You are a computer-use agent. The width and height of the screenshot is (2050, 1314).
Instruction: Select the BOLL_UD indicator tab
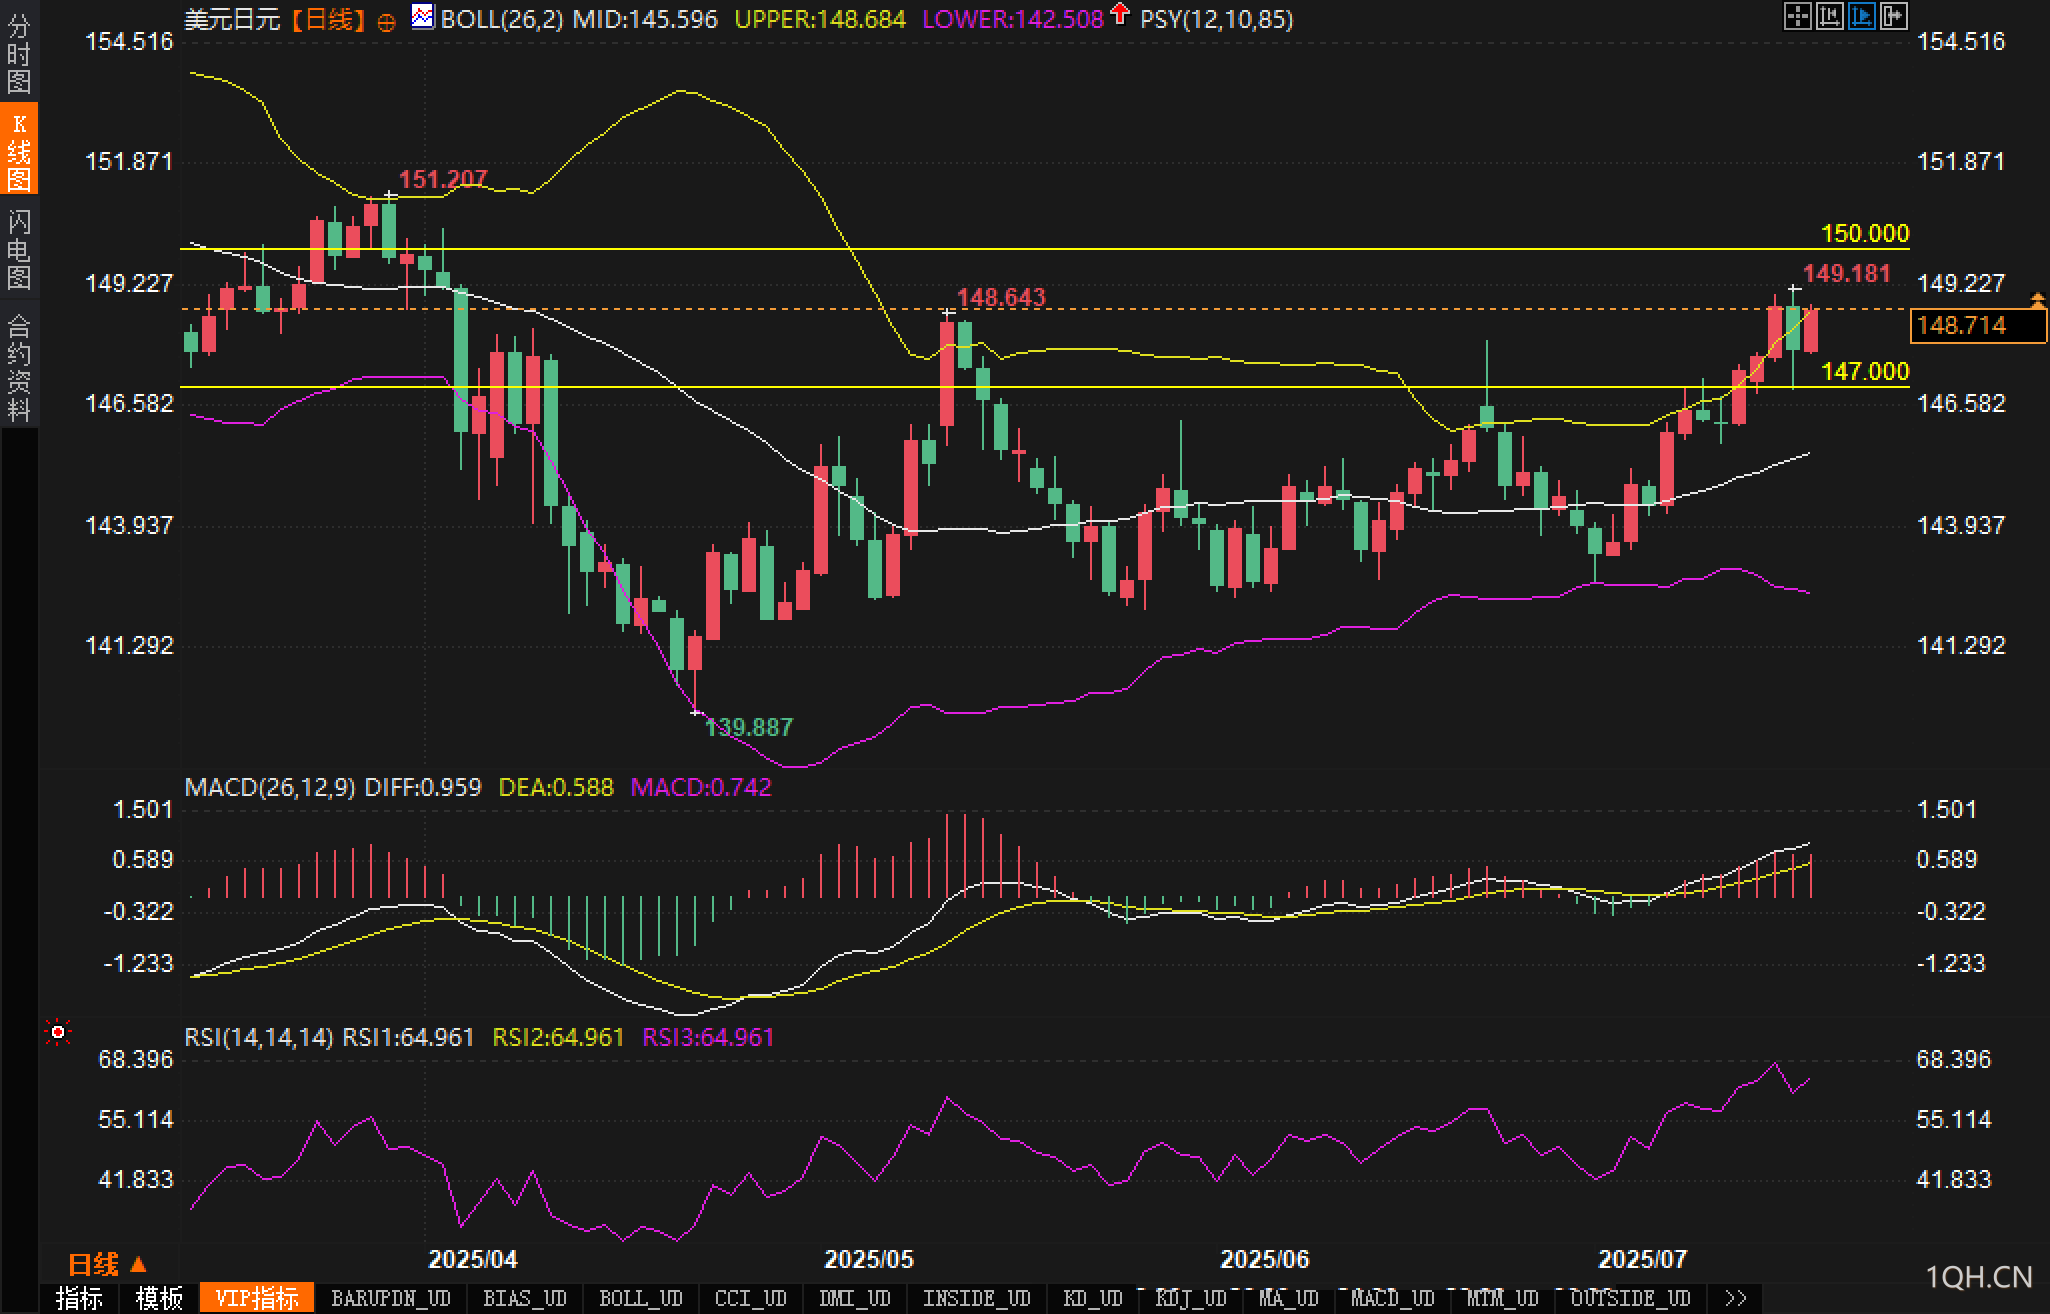640,1299
